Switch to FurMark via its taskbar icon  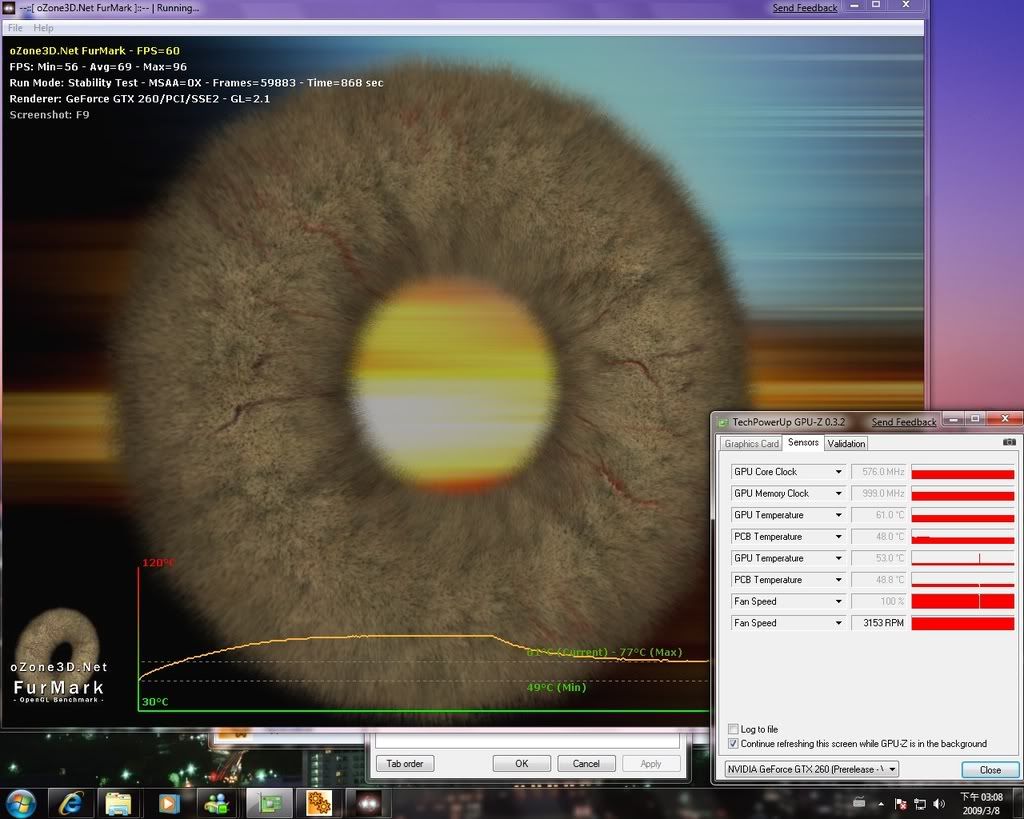point(368,803)
